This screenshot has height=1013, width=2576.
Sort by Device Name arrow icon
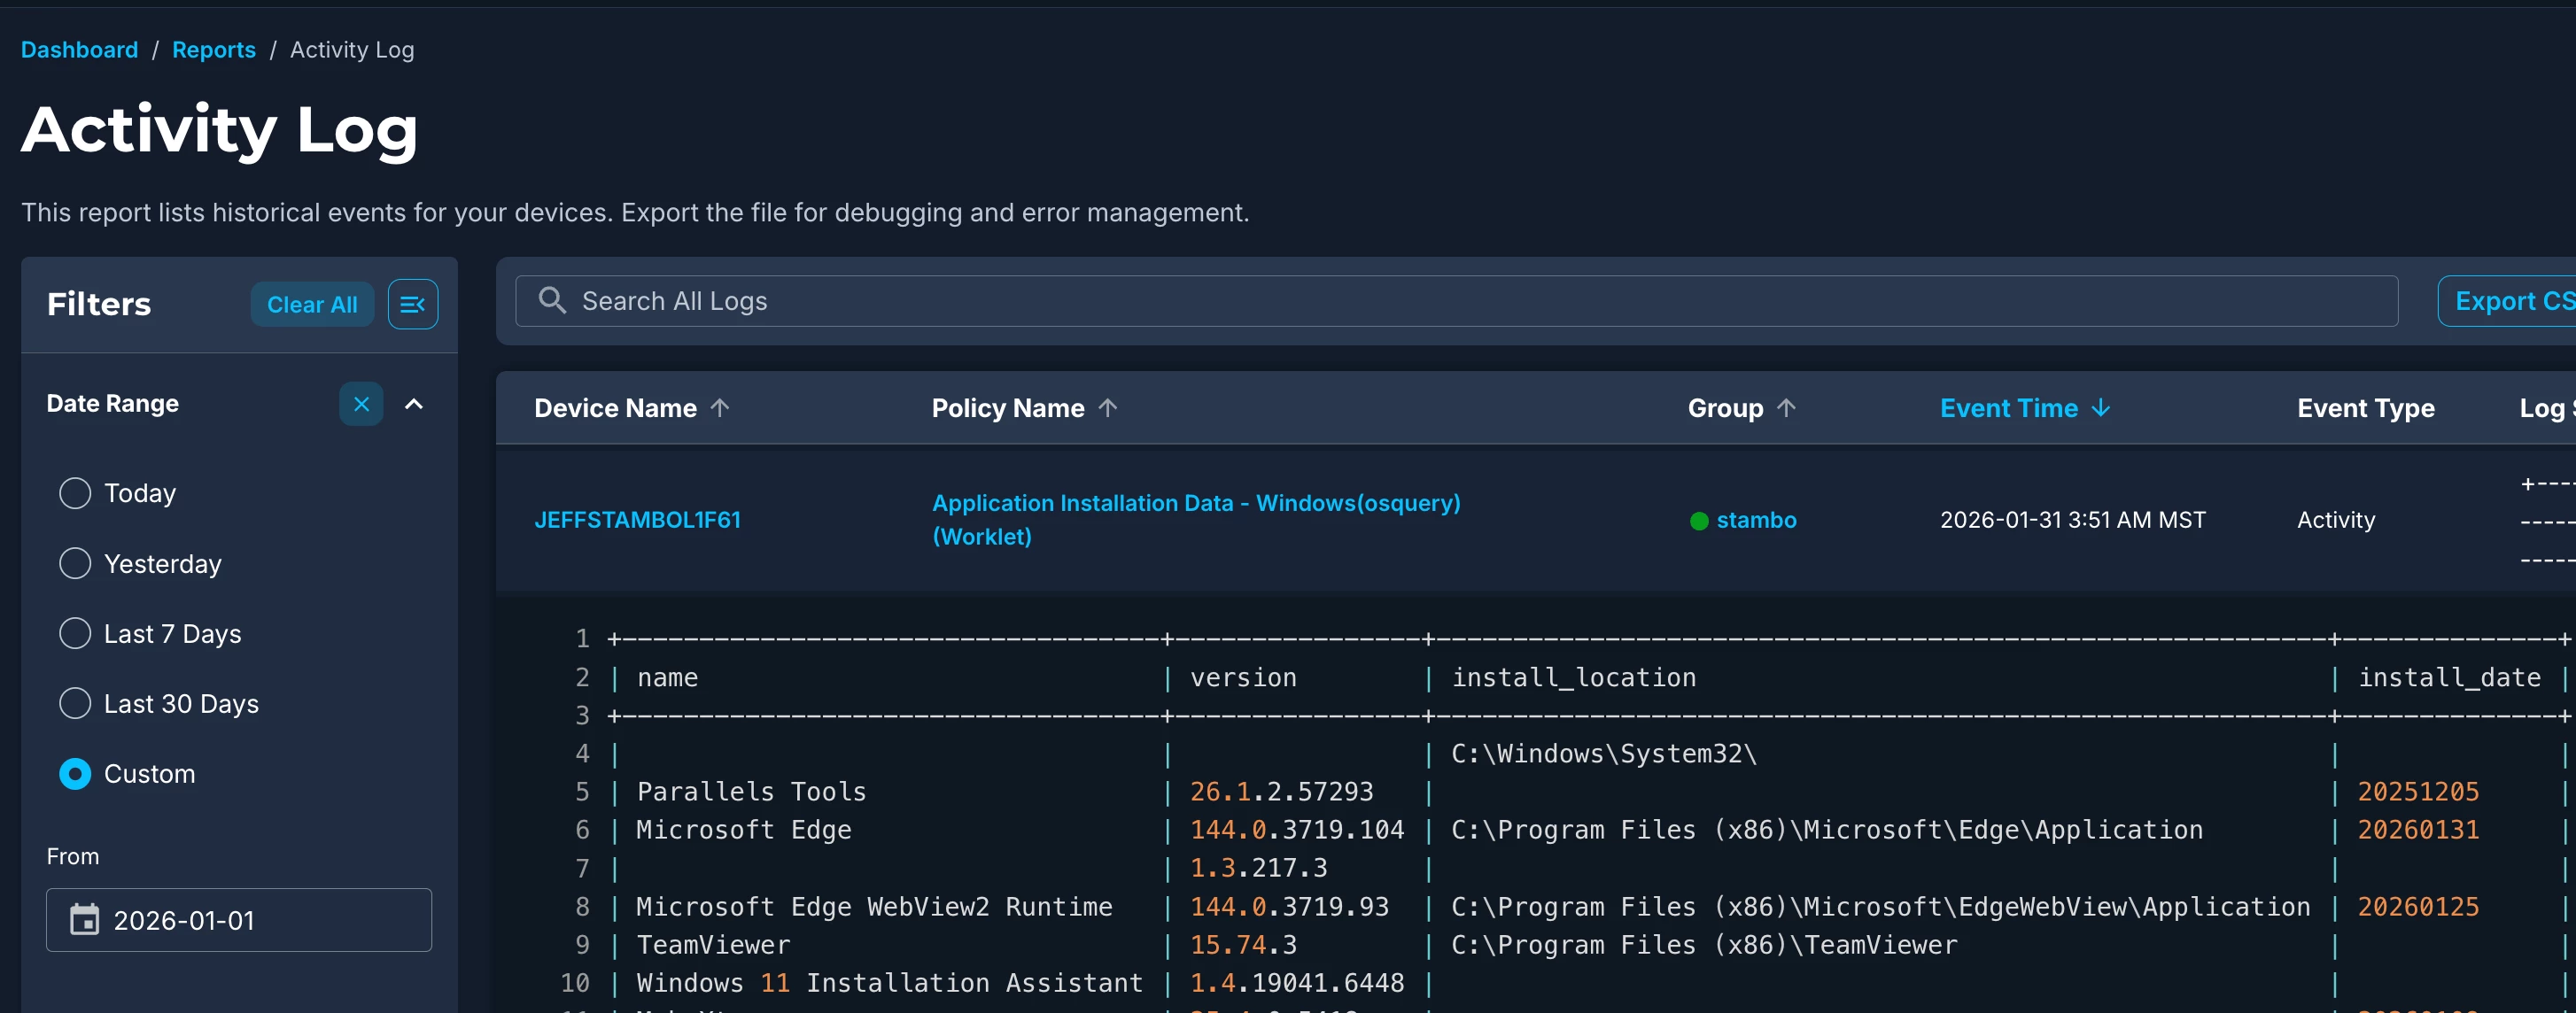(x=720, y=407)
